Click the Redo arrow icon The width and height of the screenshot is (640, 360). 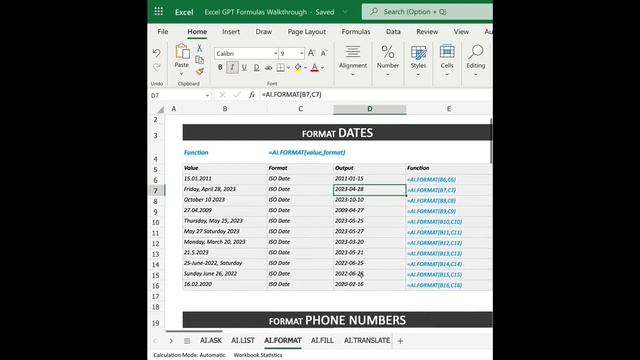click(x=157, y=67)
